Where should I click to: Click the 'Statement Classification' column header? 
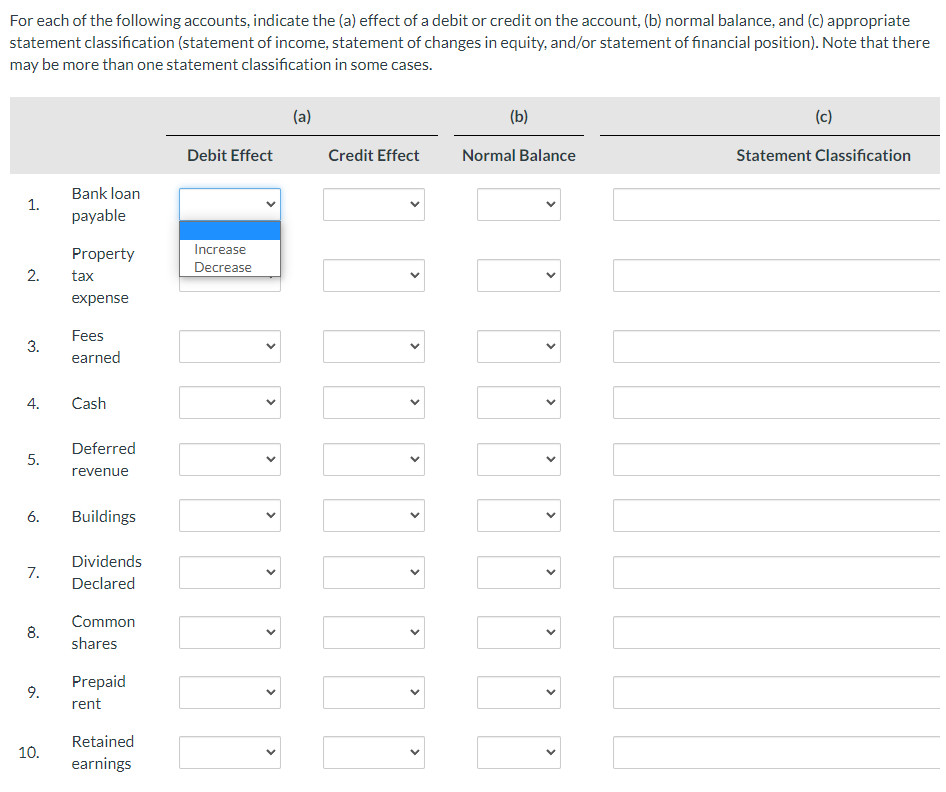tap(824, 156)
